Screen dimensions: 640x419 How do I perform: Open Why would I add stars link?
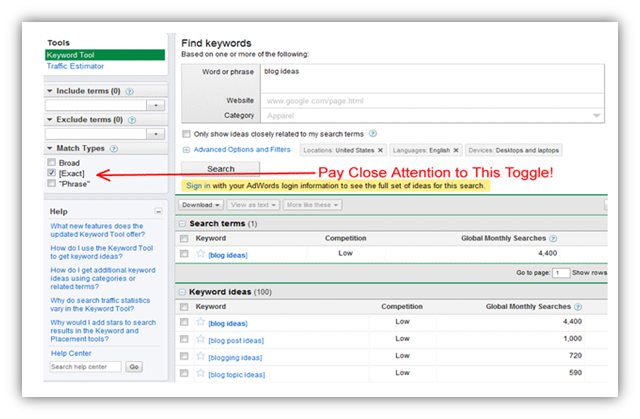(103, 330)
